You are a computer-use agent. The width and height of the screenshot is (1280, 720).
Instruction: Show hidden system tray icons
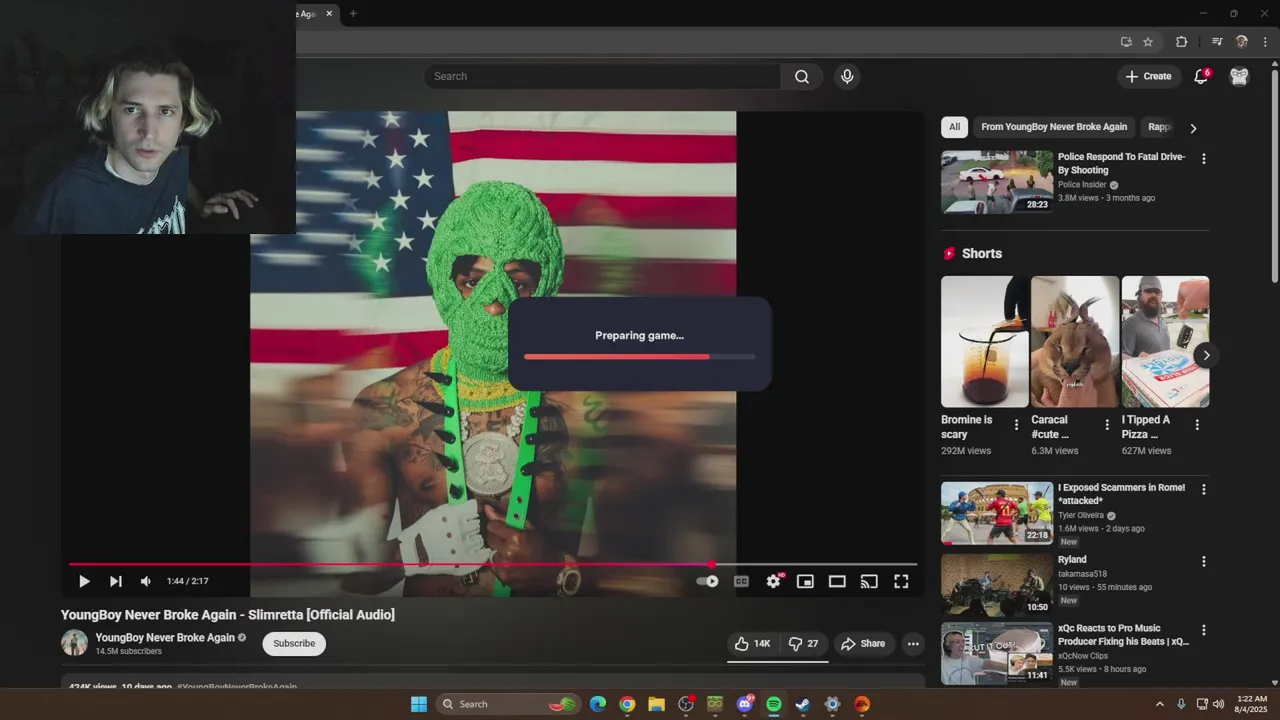(1160, 704)
